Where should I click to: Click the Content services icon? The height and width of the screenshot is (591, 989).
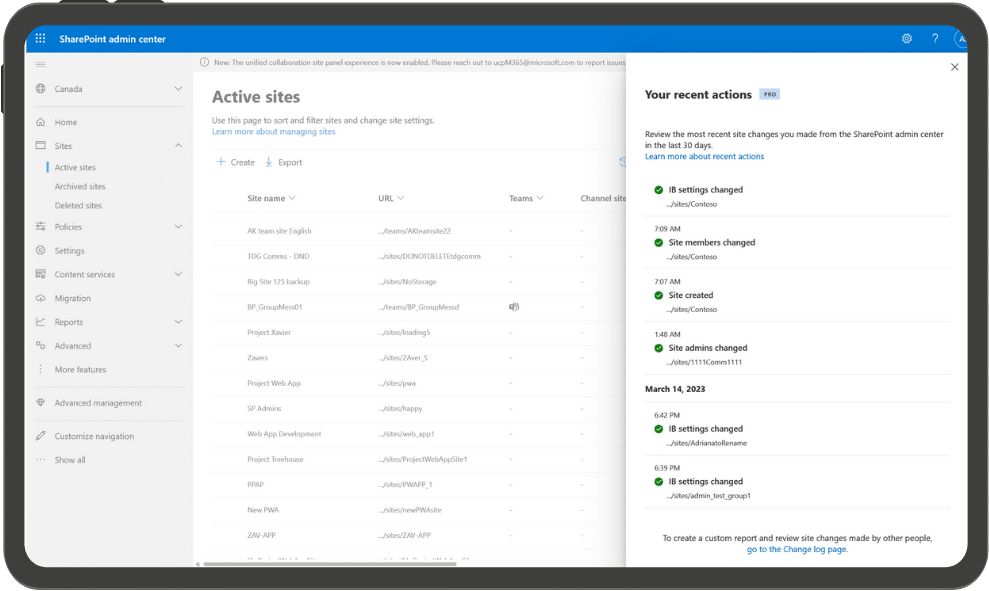41,274
